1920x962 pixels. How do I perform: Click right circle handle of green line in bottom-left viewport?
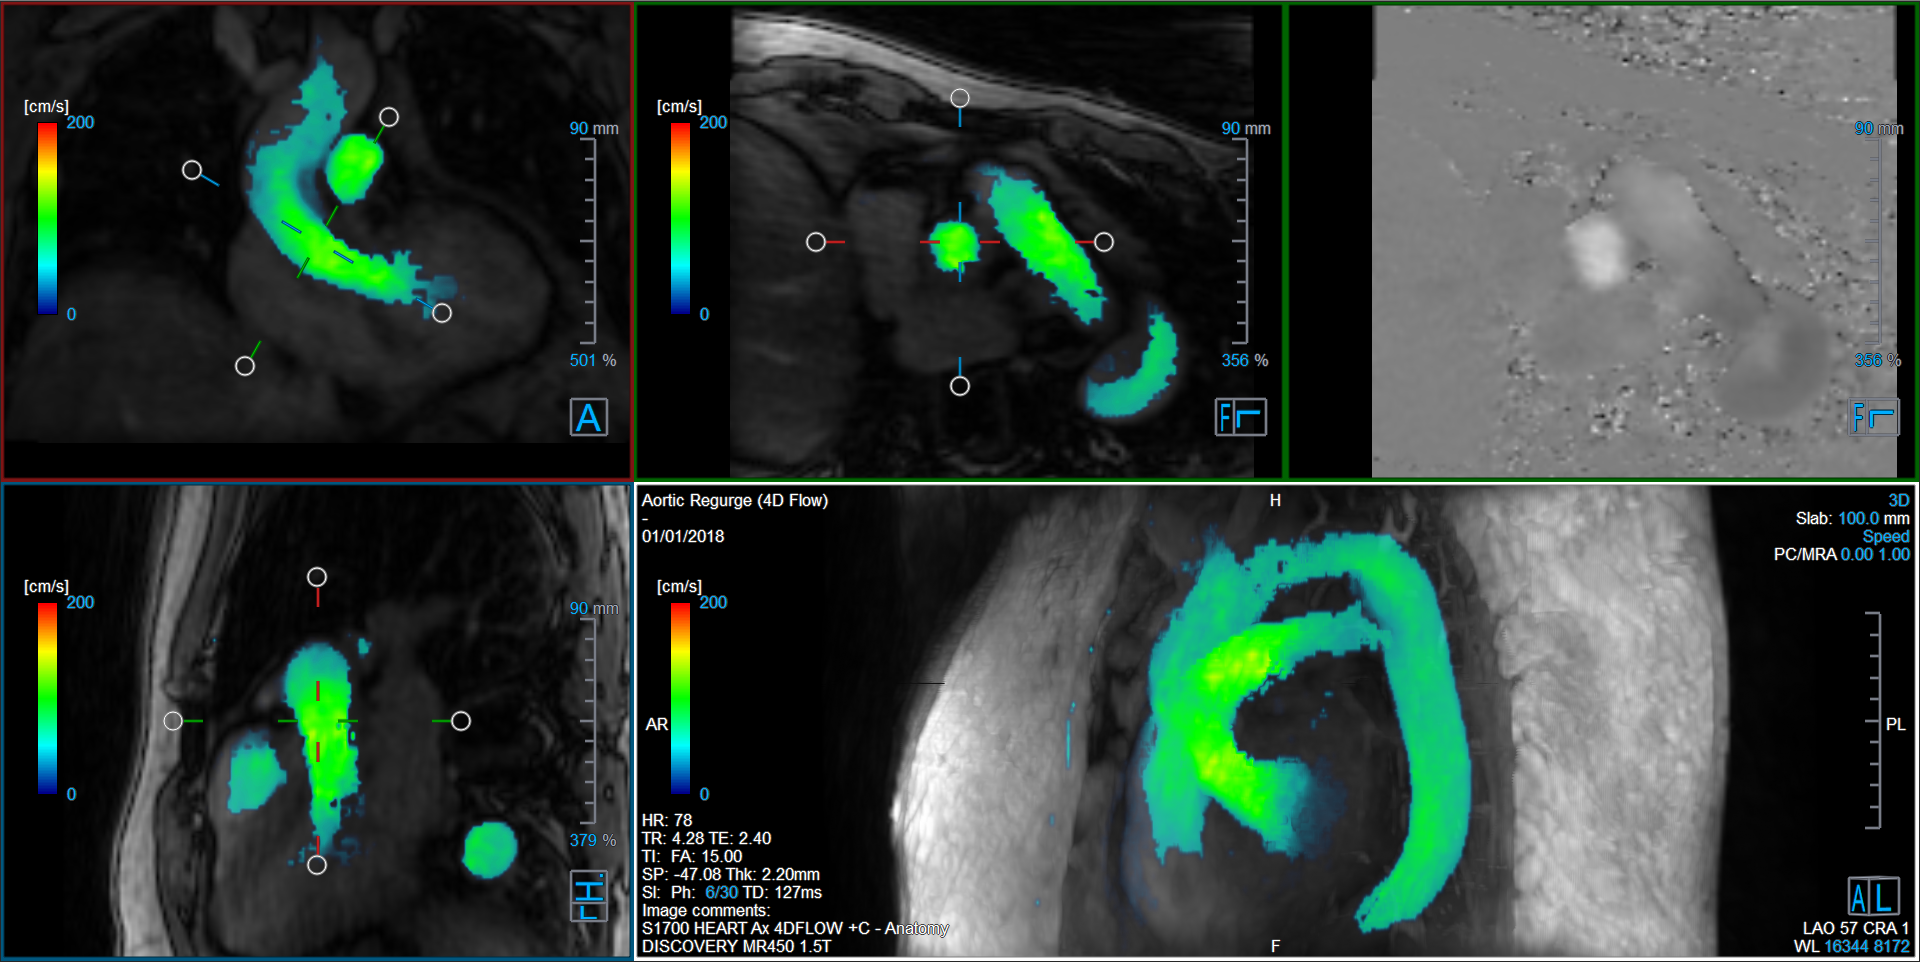click(x=461, y=721)
